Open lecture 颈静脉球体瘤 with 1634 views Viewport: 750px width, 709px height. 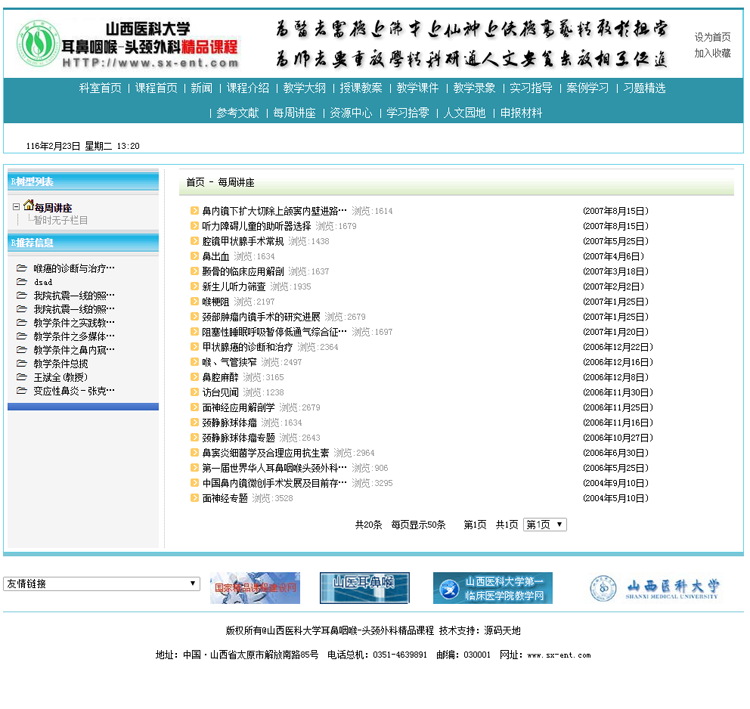229,422
